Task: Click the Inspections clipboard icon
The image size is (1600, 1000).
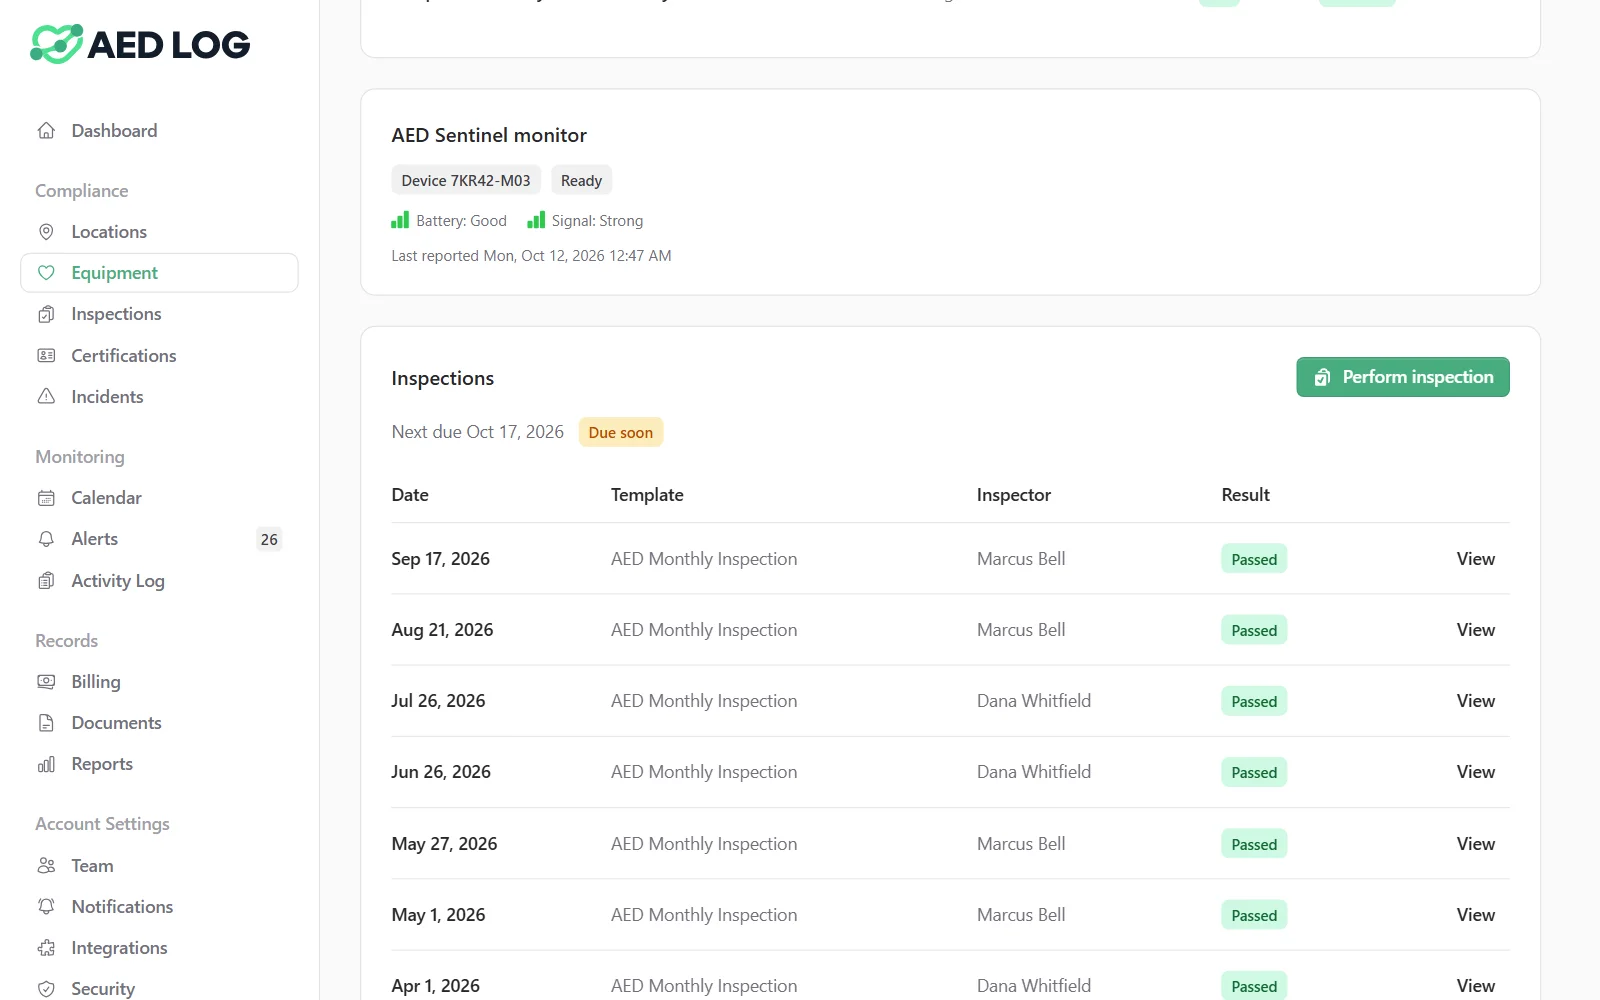Action: click(46, 314)
